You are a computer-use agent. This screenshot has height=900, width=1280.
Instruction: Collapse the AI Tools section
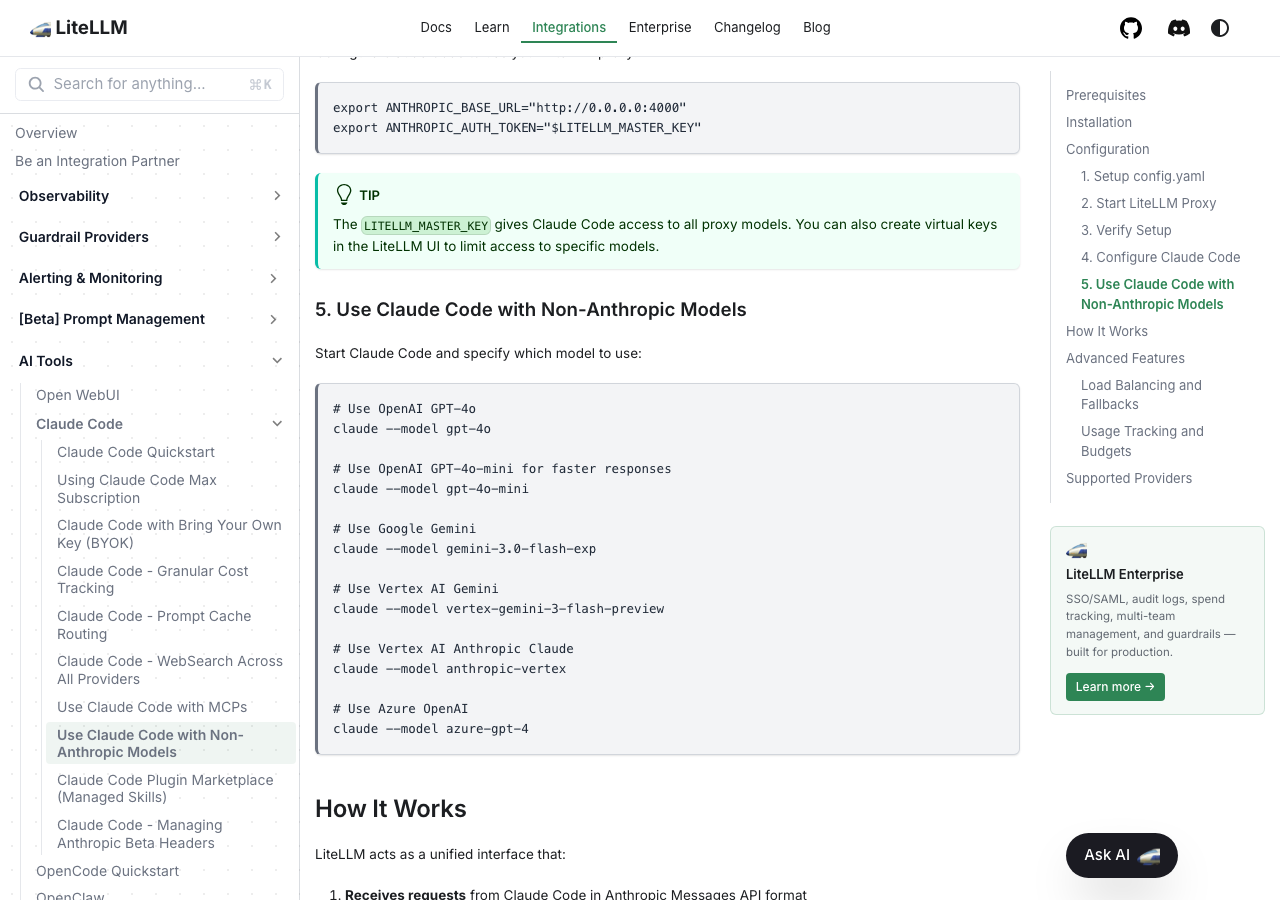click(277, 361)
